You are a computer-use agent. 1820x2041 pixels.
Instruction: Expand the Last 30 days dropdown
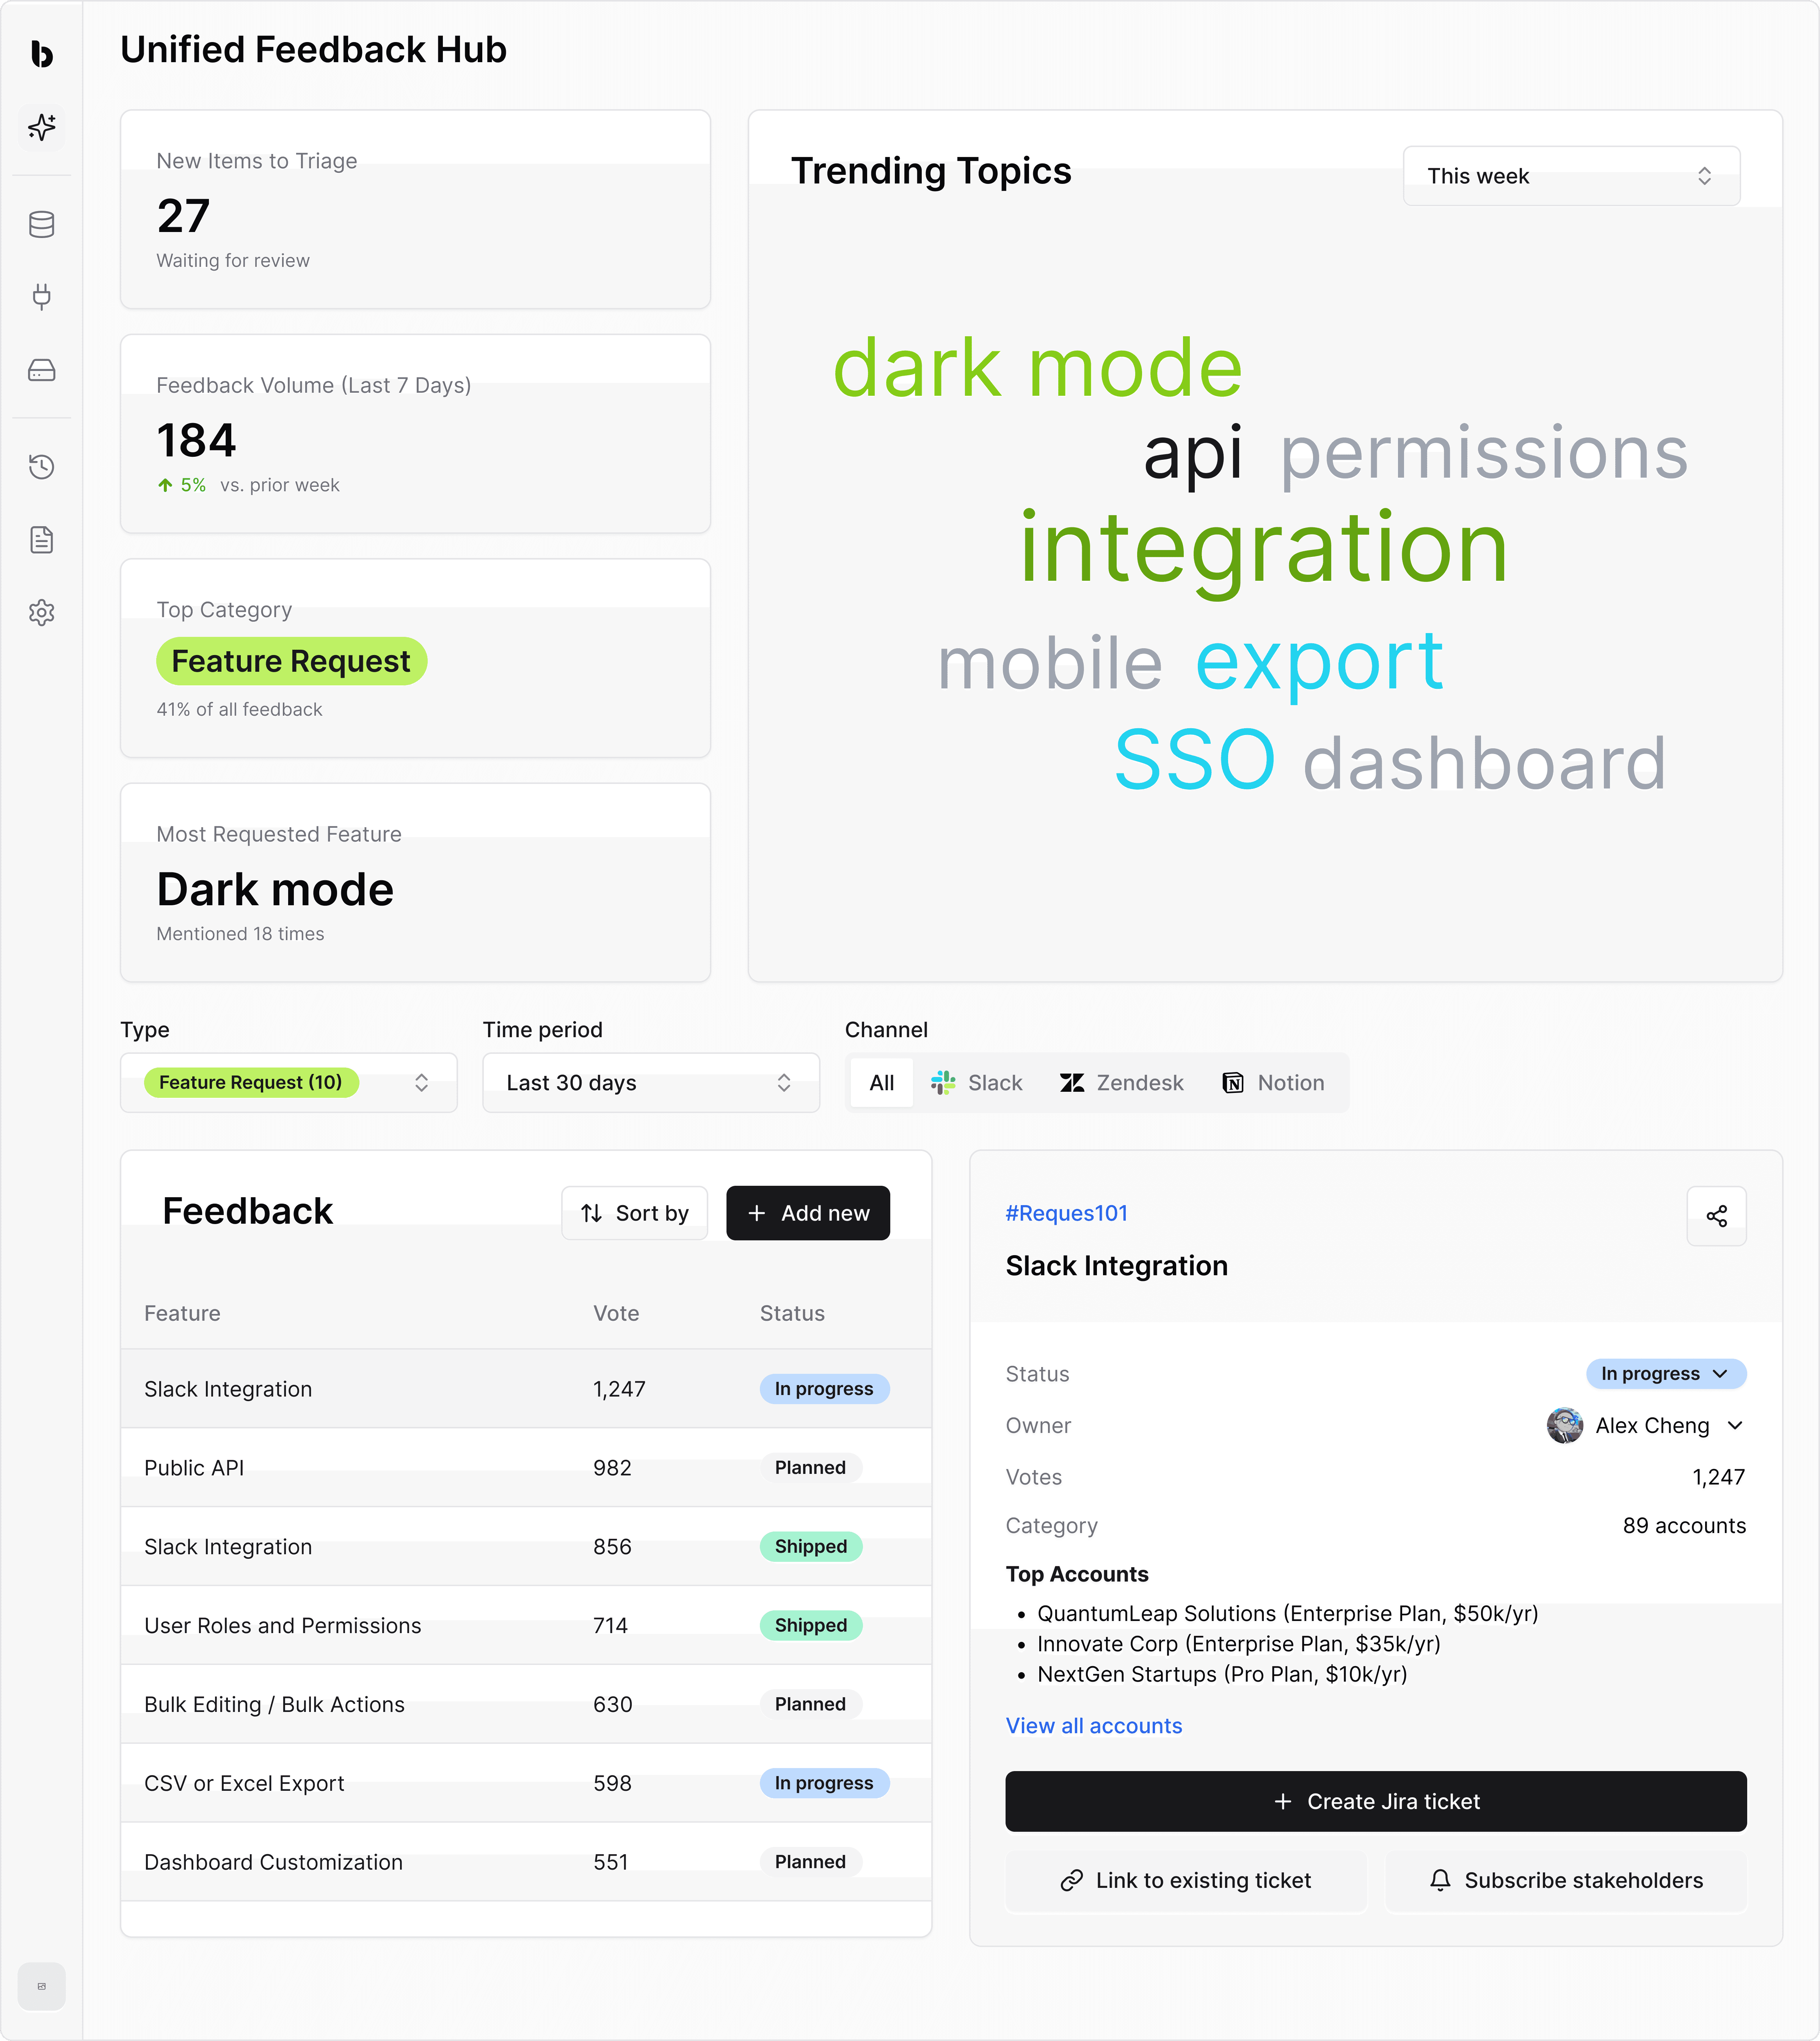[x=650, y=1082]
